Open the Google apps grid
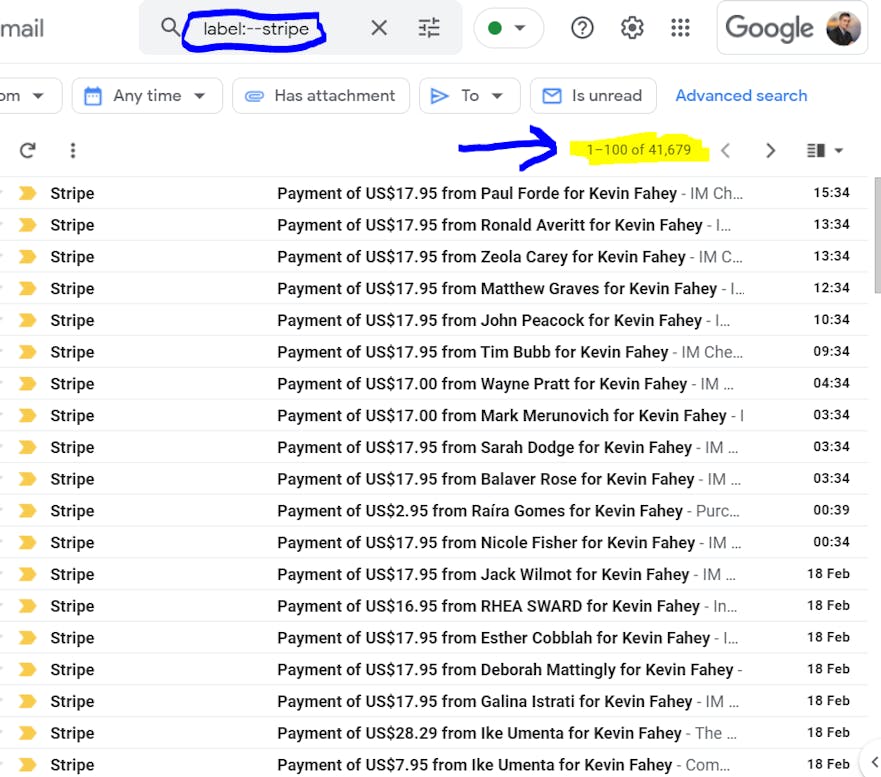Image resolution: width=881 pixels, height=777 pixels. pos(681,28)
